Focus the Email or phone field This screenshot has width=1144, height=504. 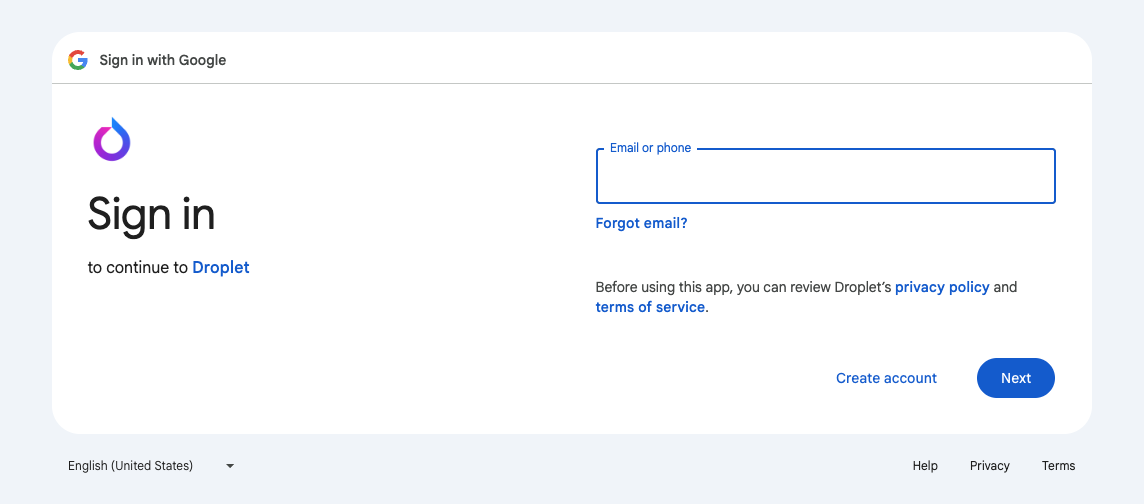[x=826, y=176]
